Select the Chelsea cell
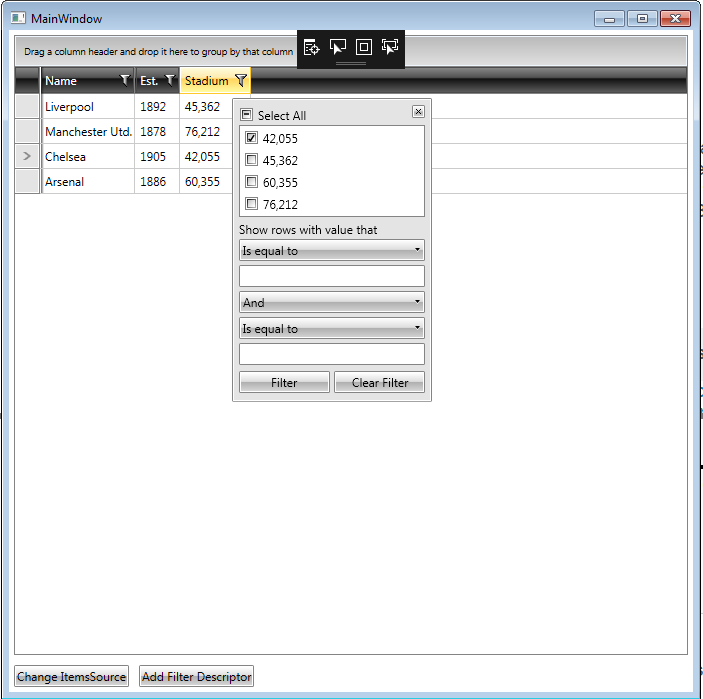This screenshot has height=699, width=703. (88, 156)
